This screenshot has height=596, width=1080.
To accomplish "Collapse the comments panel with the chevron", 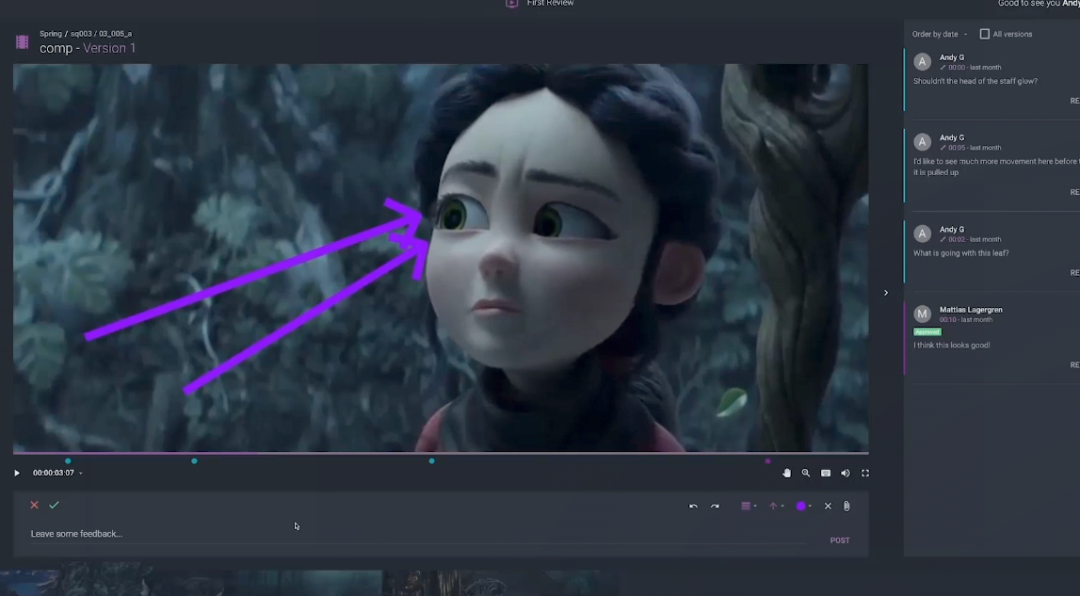I will [x=886, y=293].
